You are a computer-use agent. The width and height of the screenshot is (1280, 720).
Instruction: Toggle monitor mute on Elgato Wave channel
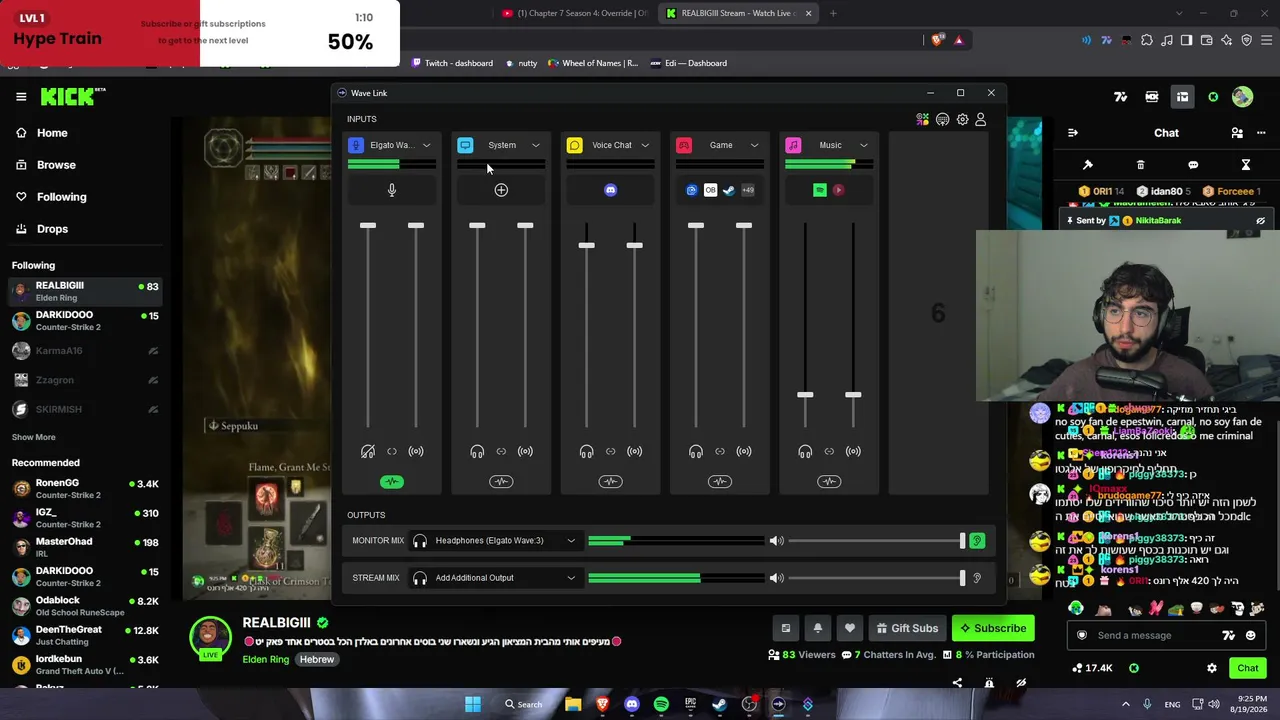tap(368, 452)
